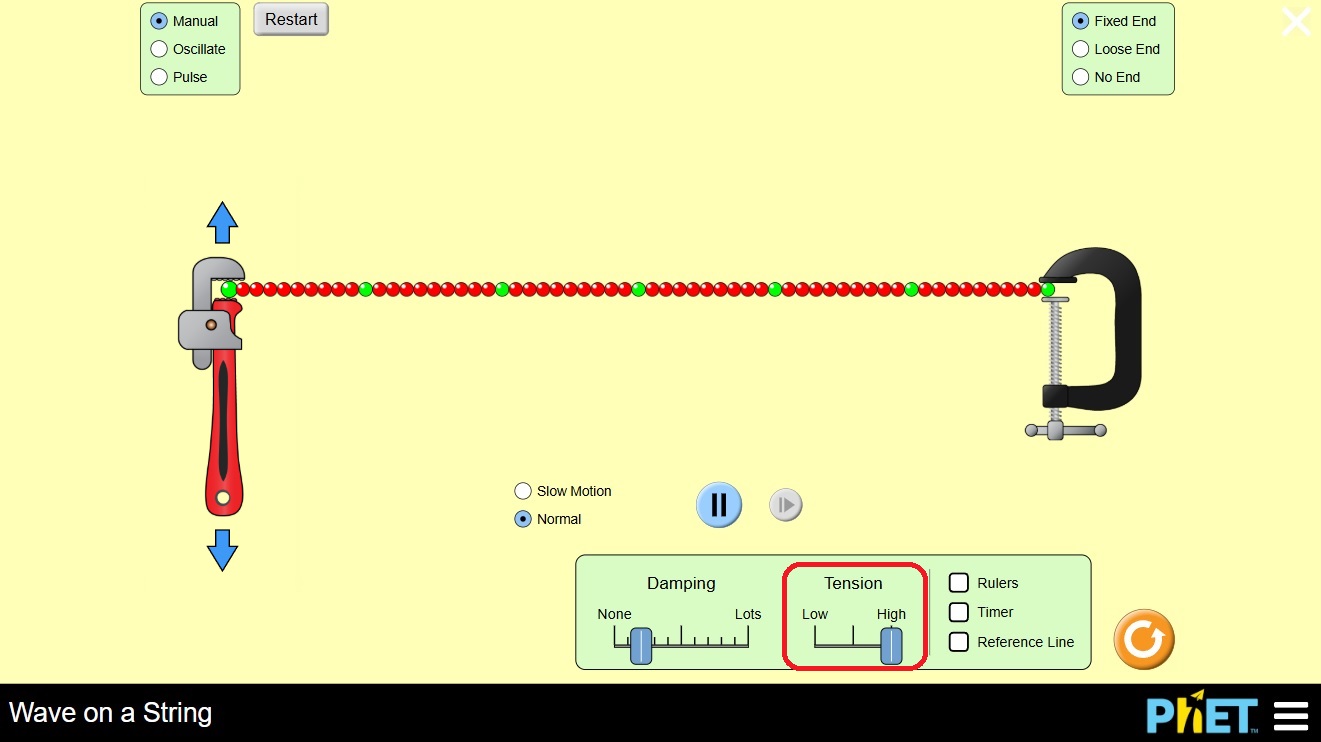Viewport: 1321px width, 742px height.
Task: Click the PhET logo
Action: tap(1202, 716)
